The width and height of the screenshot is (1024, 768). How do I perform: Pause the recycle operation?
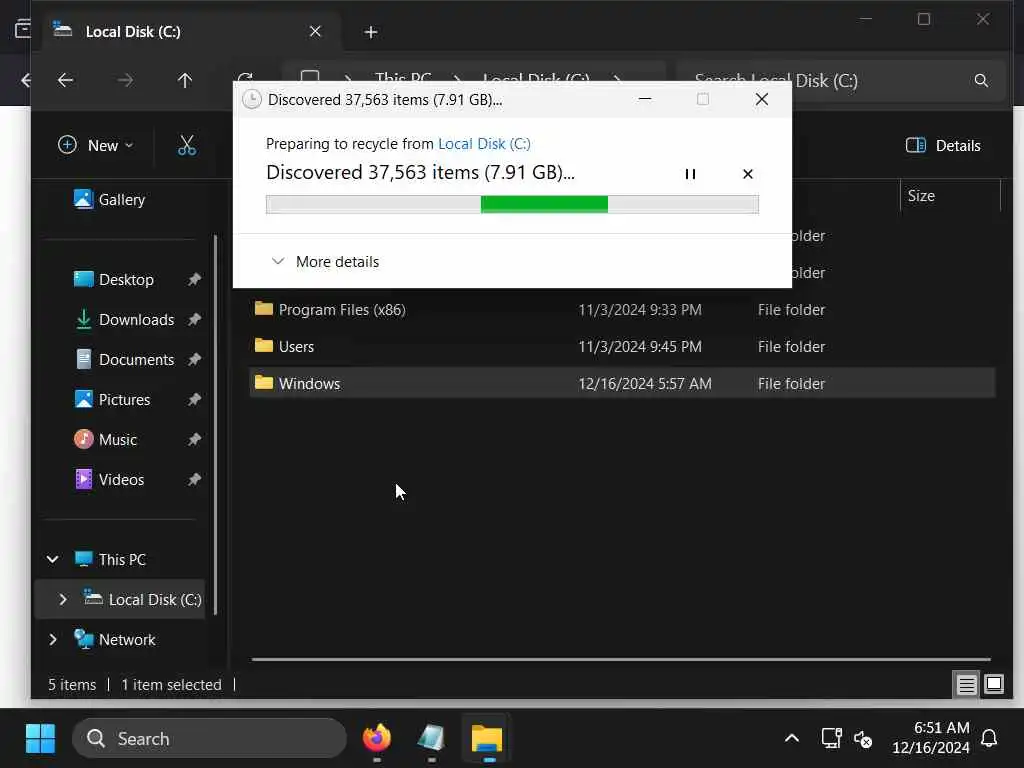(690, 174)
